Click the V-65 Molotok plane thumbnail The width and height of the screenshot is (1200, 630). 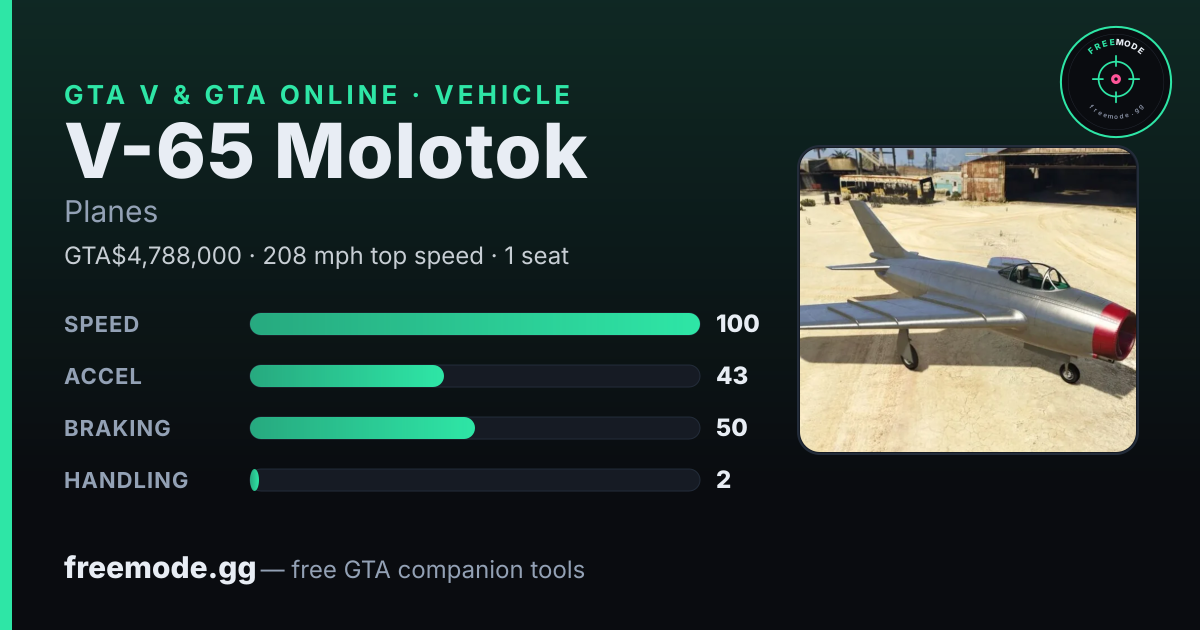[968, 300]
